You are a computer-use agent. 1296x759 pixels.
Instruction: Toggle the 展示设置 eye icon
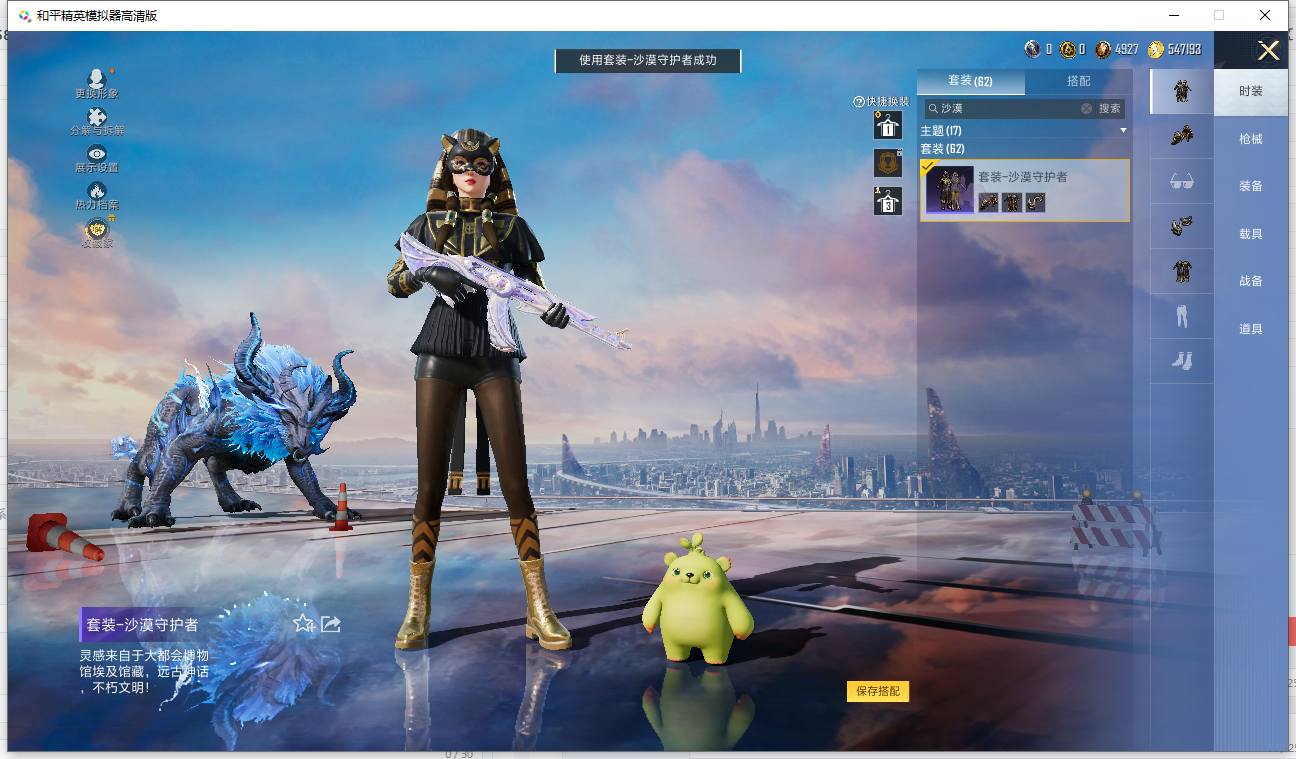coord(96,153)
